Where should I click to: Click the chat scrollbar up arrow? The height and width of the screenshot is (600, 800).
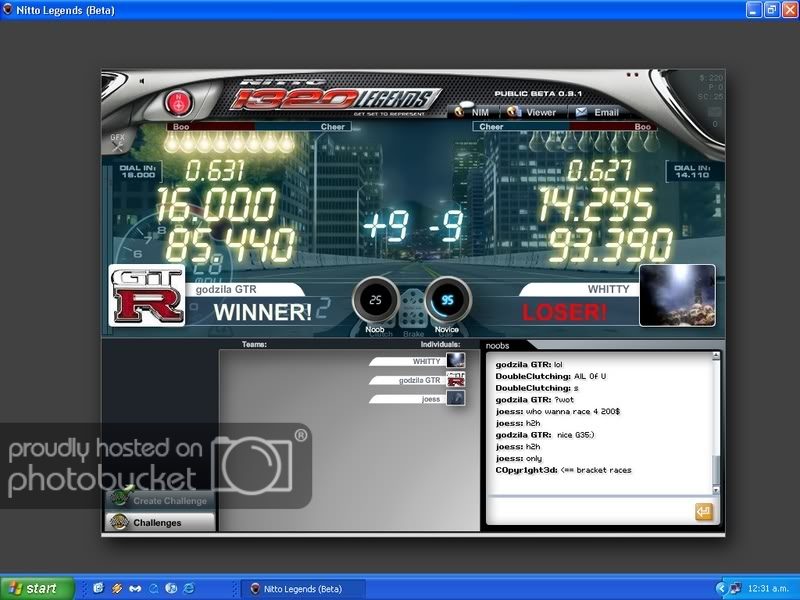click(x=715, y=356)
